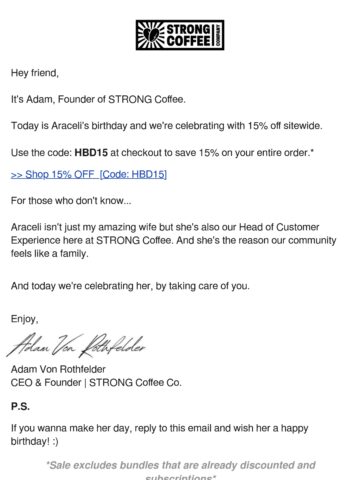Click the 'Hey friend,' greeting line

click(35, 73)
